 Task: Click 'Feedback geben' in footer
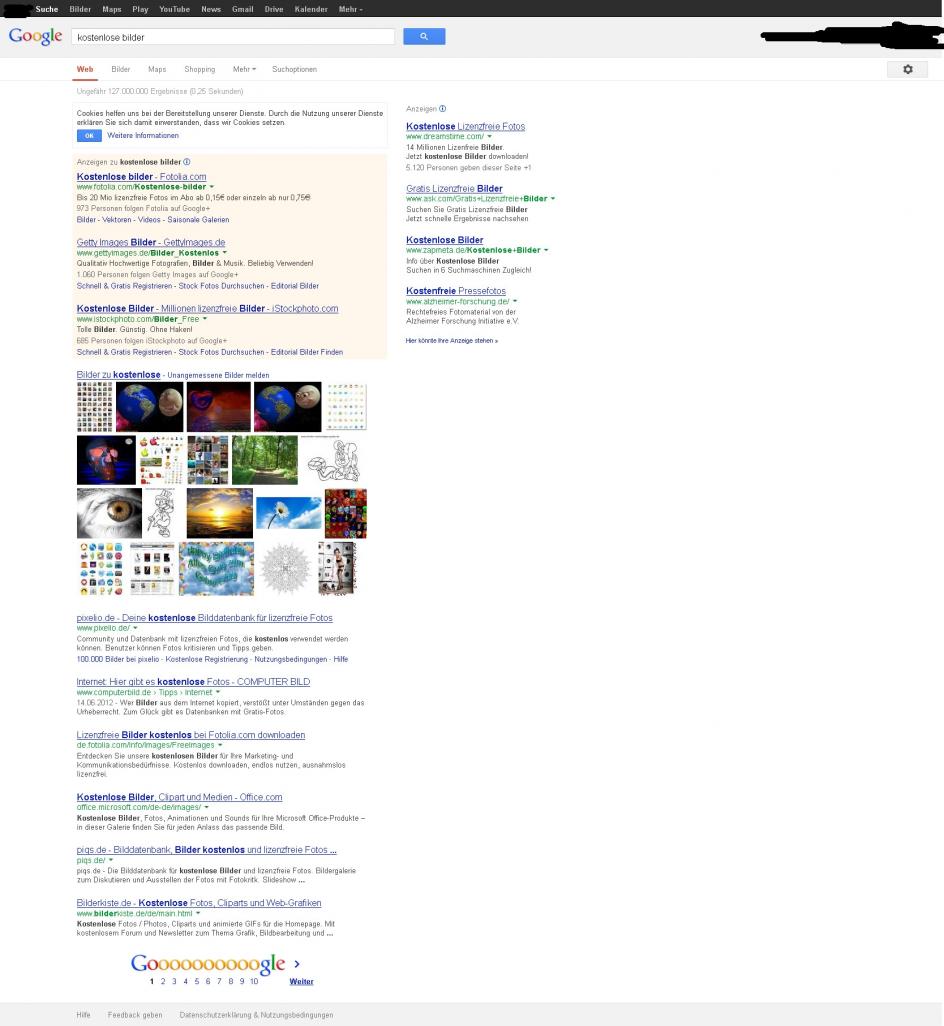[135, 1015]
